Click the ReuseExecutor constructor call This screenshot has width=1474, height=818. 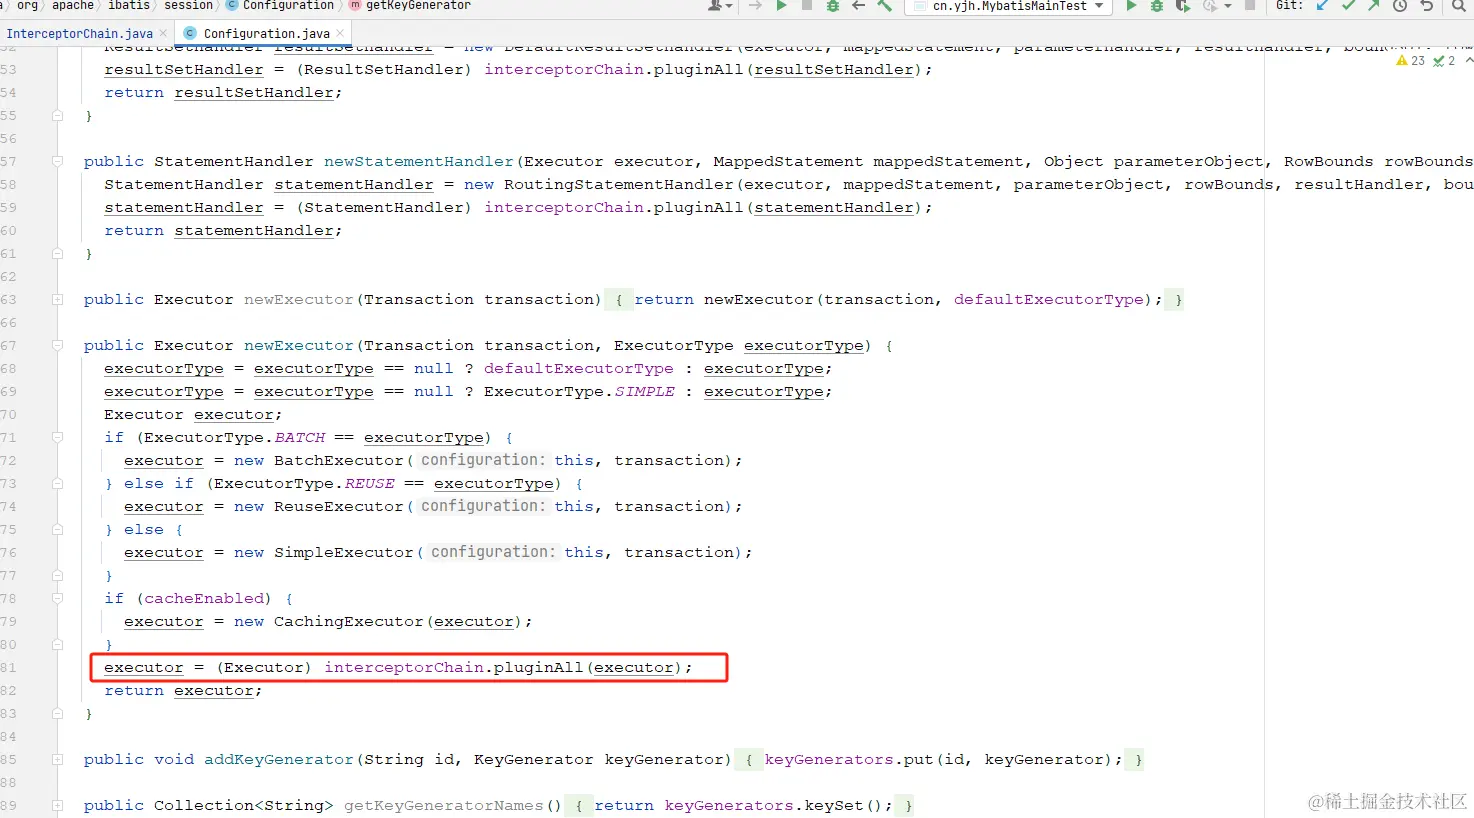338,506
